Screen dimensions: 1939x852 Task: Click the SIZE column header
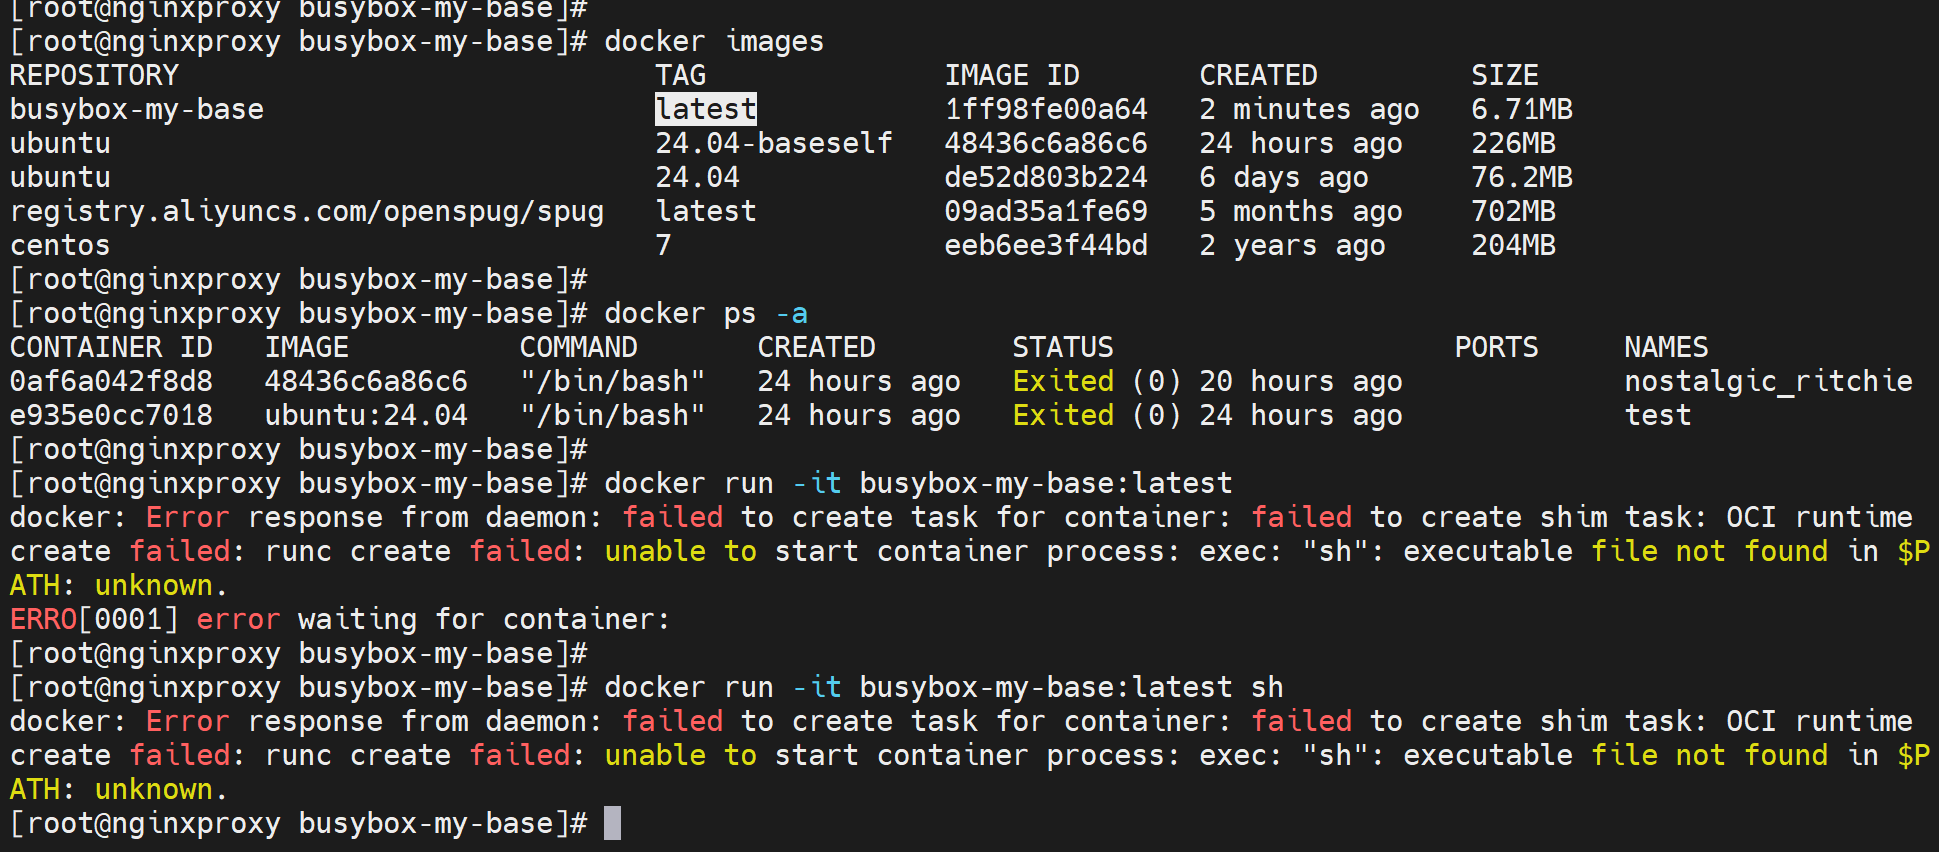[x=1504, y=75]
